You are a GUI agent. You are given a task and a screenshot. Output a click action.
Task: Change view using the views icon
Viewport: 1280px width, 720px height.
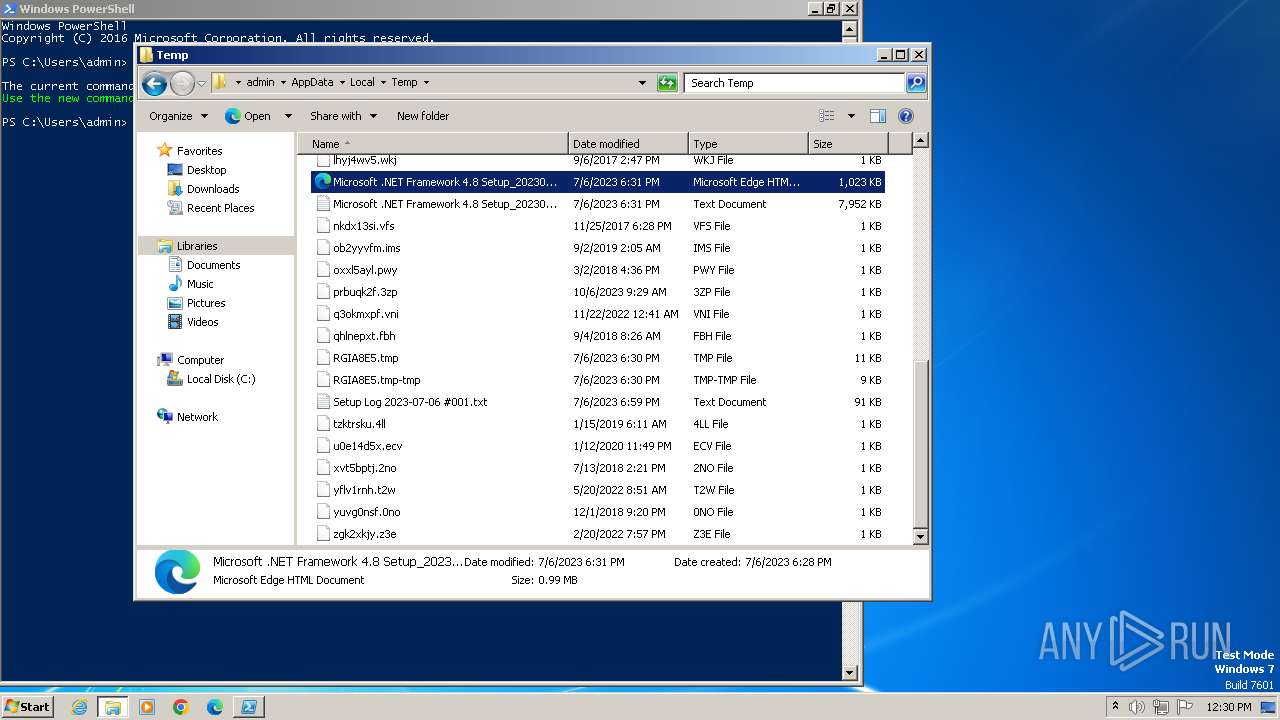pos(827,116)
